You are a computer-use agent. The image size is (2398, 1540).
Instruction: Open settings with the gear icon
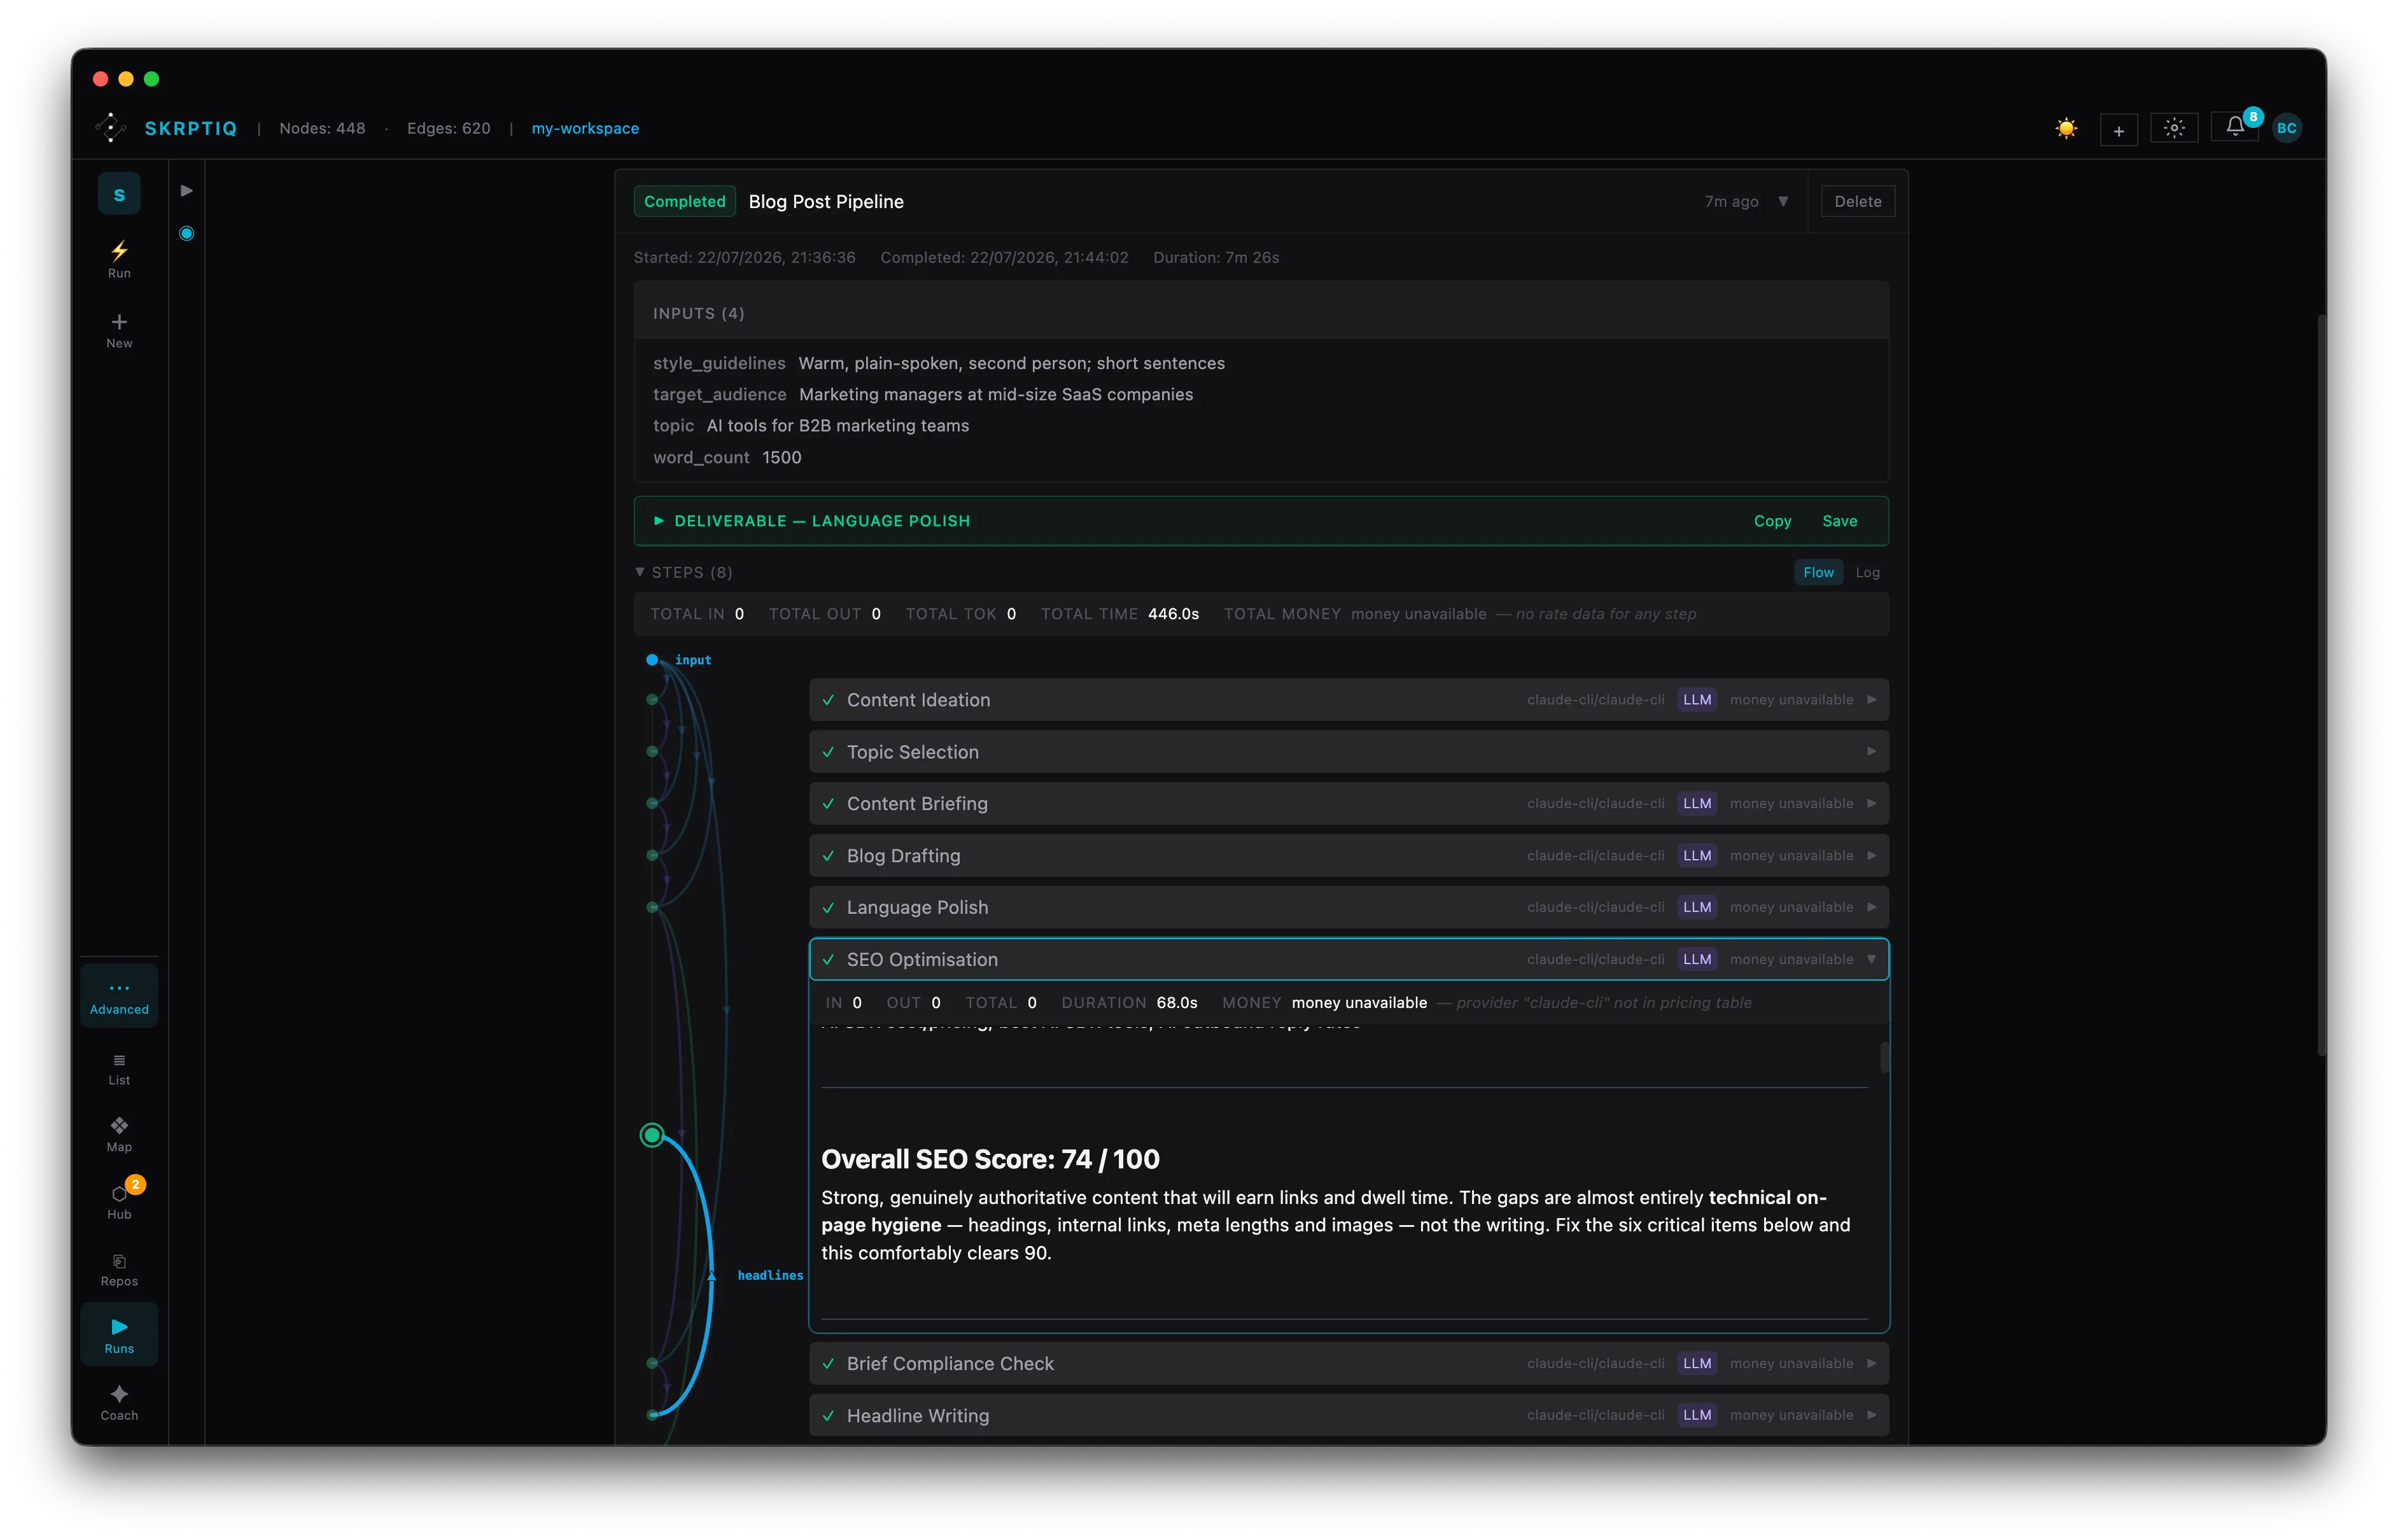2174,128
